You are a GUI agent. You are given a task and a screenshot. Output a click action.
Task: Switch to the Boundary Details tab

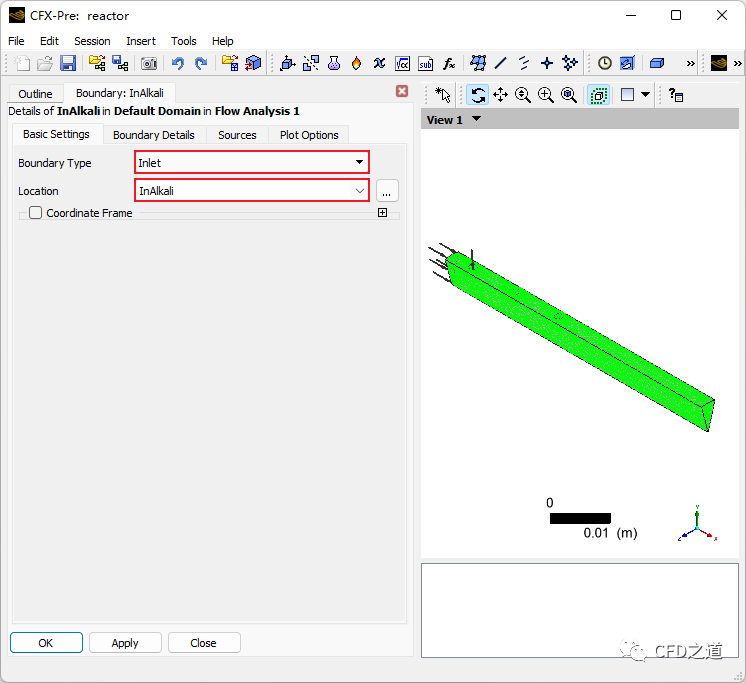click(x=154, y=135)
